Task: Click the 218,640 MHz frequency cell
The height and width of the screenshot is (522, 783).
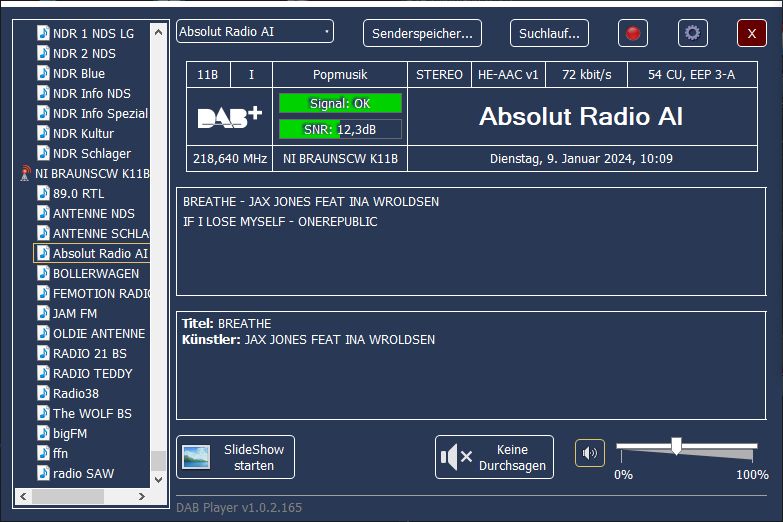Action: click(x=230, y=159)
